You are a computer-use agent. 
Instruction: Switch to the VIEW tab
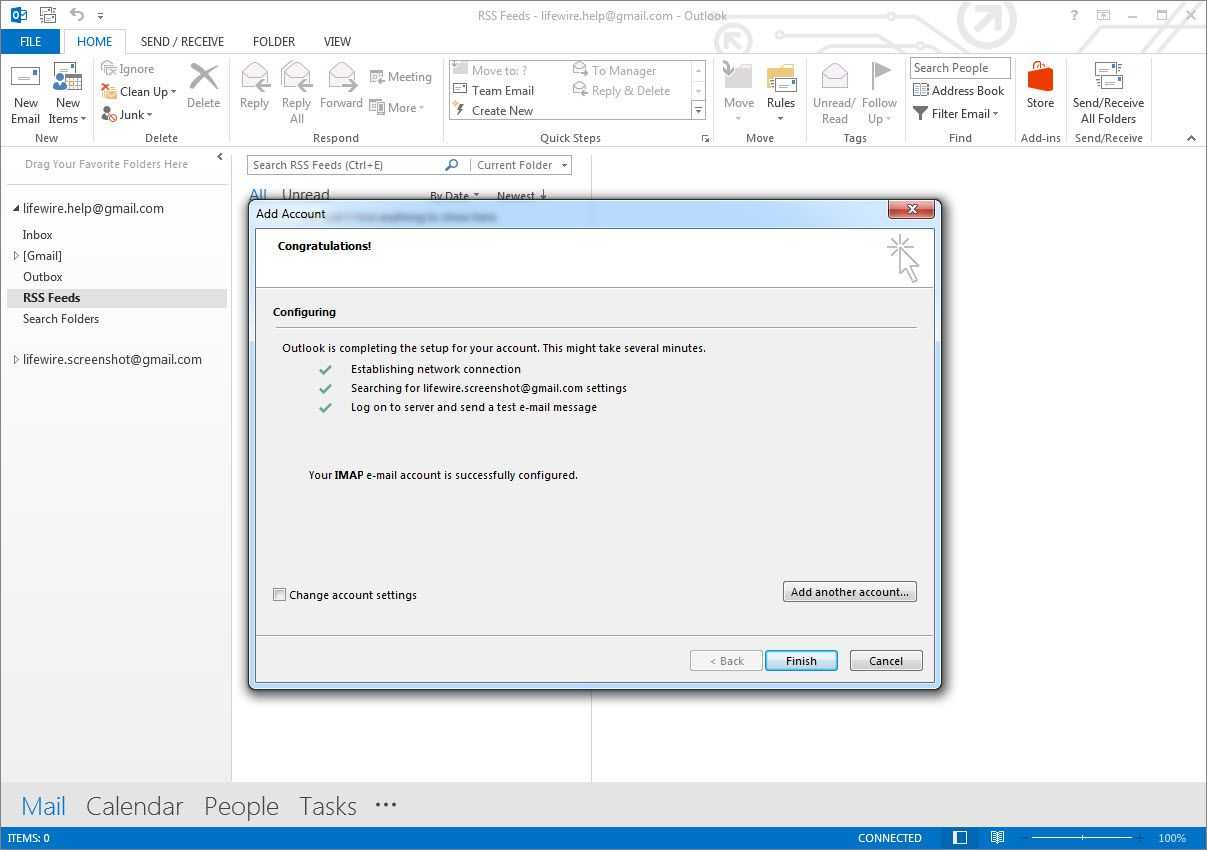(x=337, y=41)
